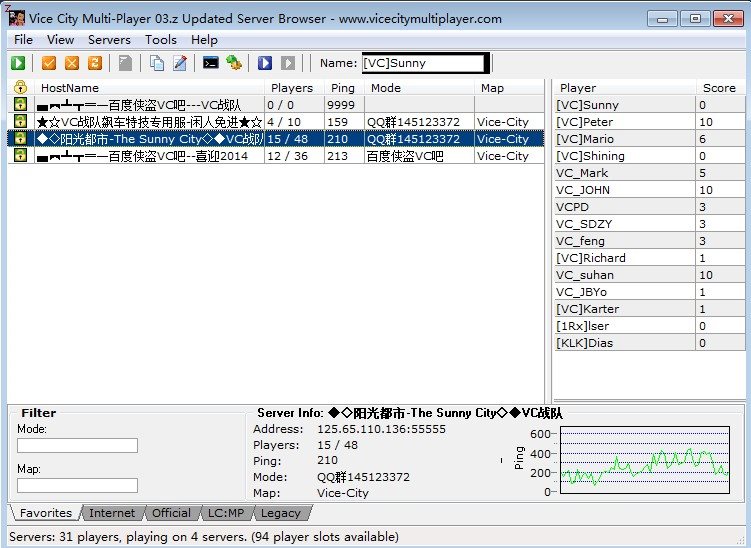
Task: Click the ping history graph
Action: (x=645, y=460)
